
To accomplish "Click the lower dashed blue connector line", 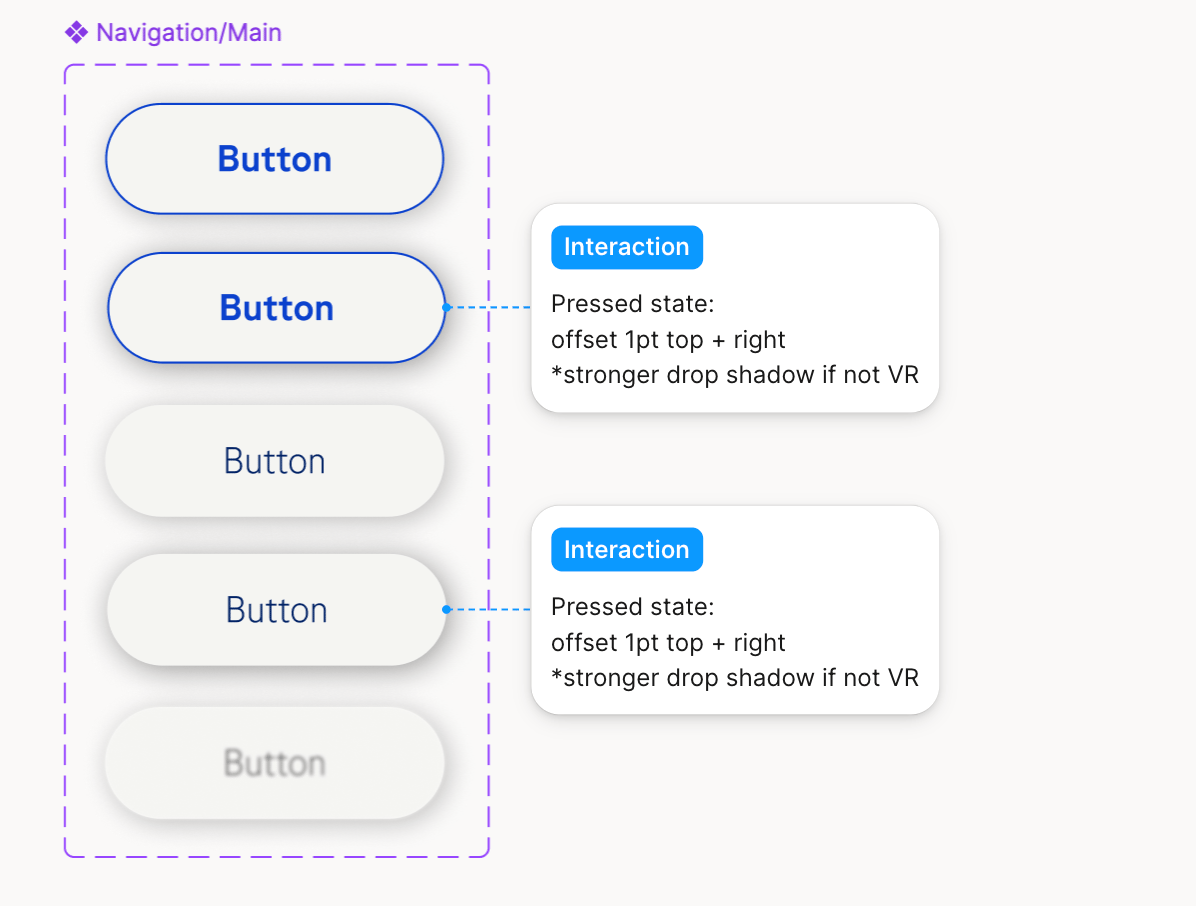I will pyautogui.click(x=490, y=609).
